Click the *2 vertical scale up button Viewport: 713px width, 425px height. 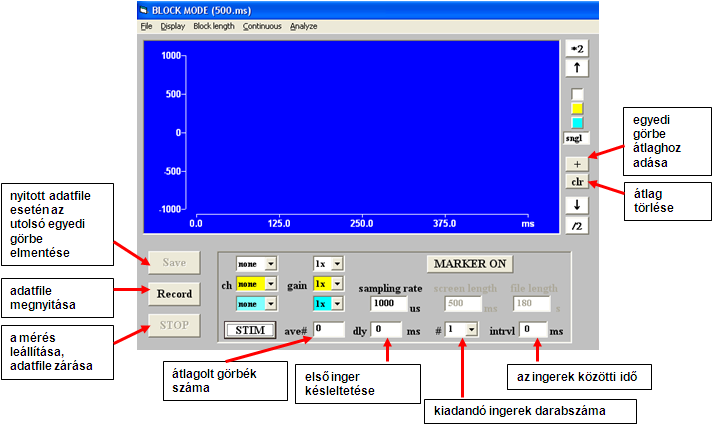(577, 49)
